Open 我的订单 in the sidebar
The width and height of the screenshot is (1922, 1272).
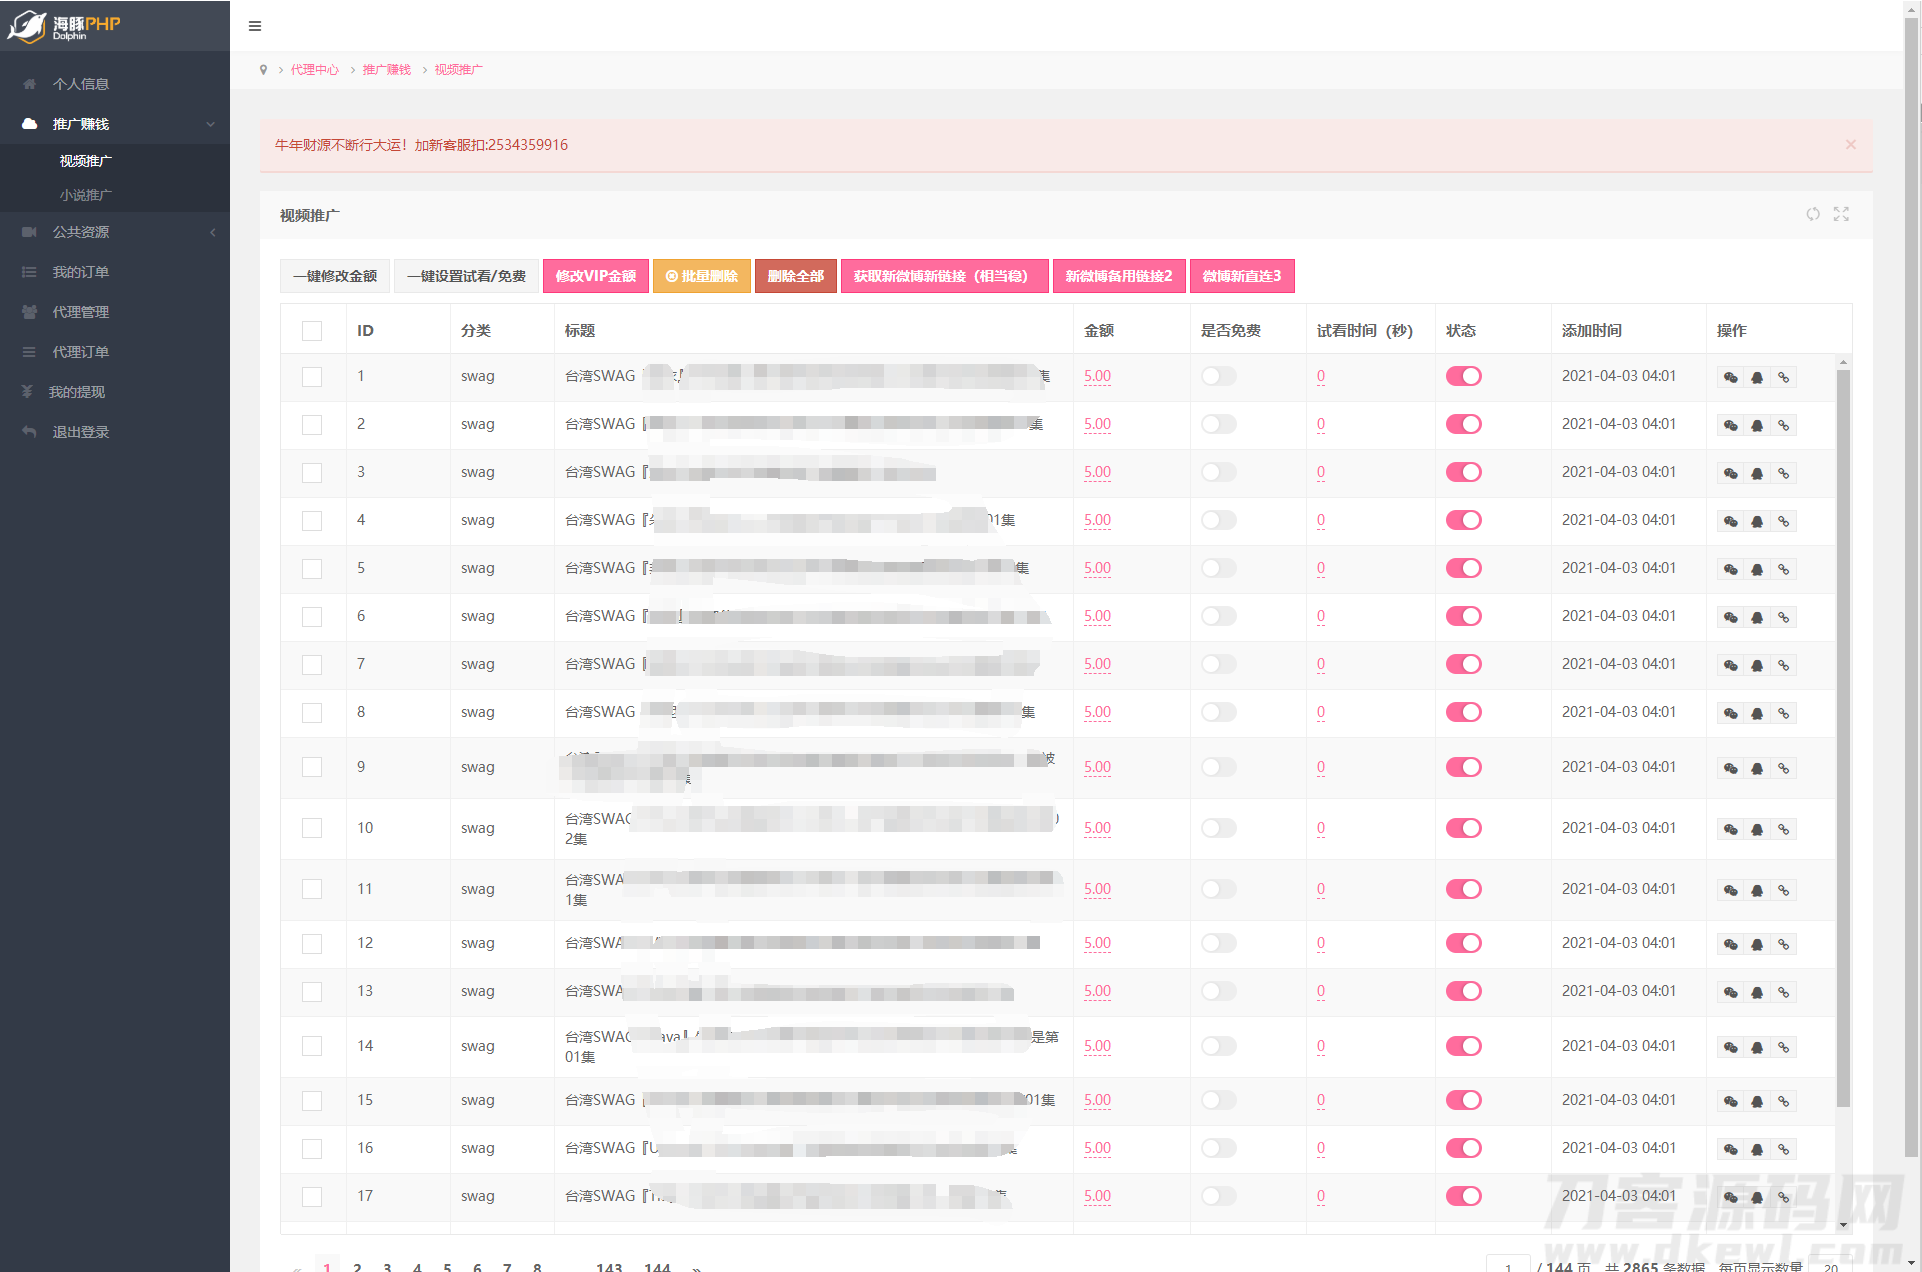click(80, 272)
